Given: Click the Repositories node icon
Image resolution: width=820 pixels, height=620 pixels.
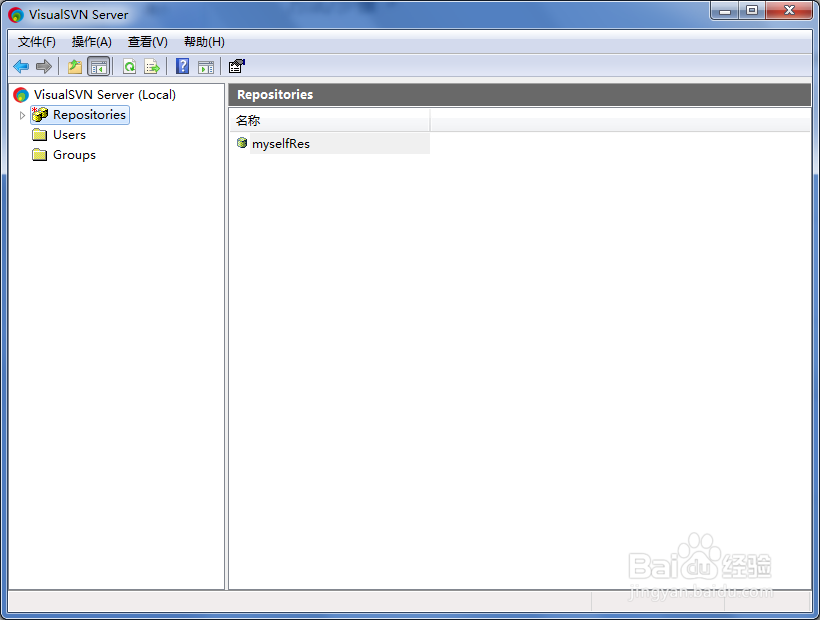Looking at the screenshot, I should 40,114.
